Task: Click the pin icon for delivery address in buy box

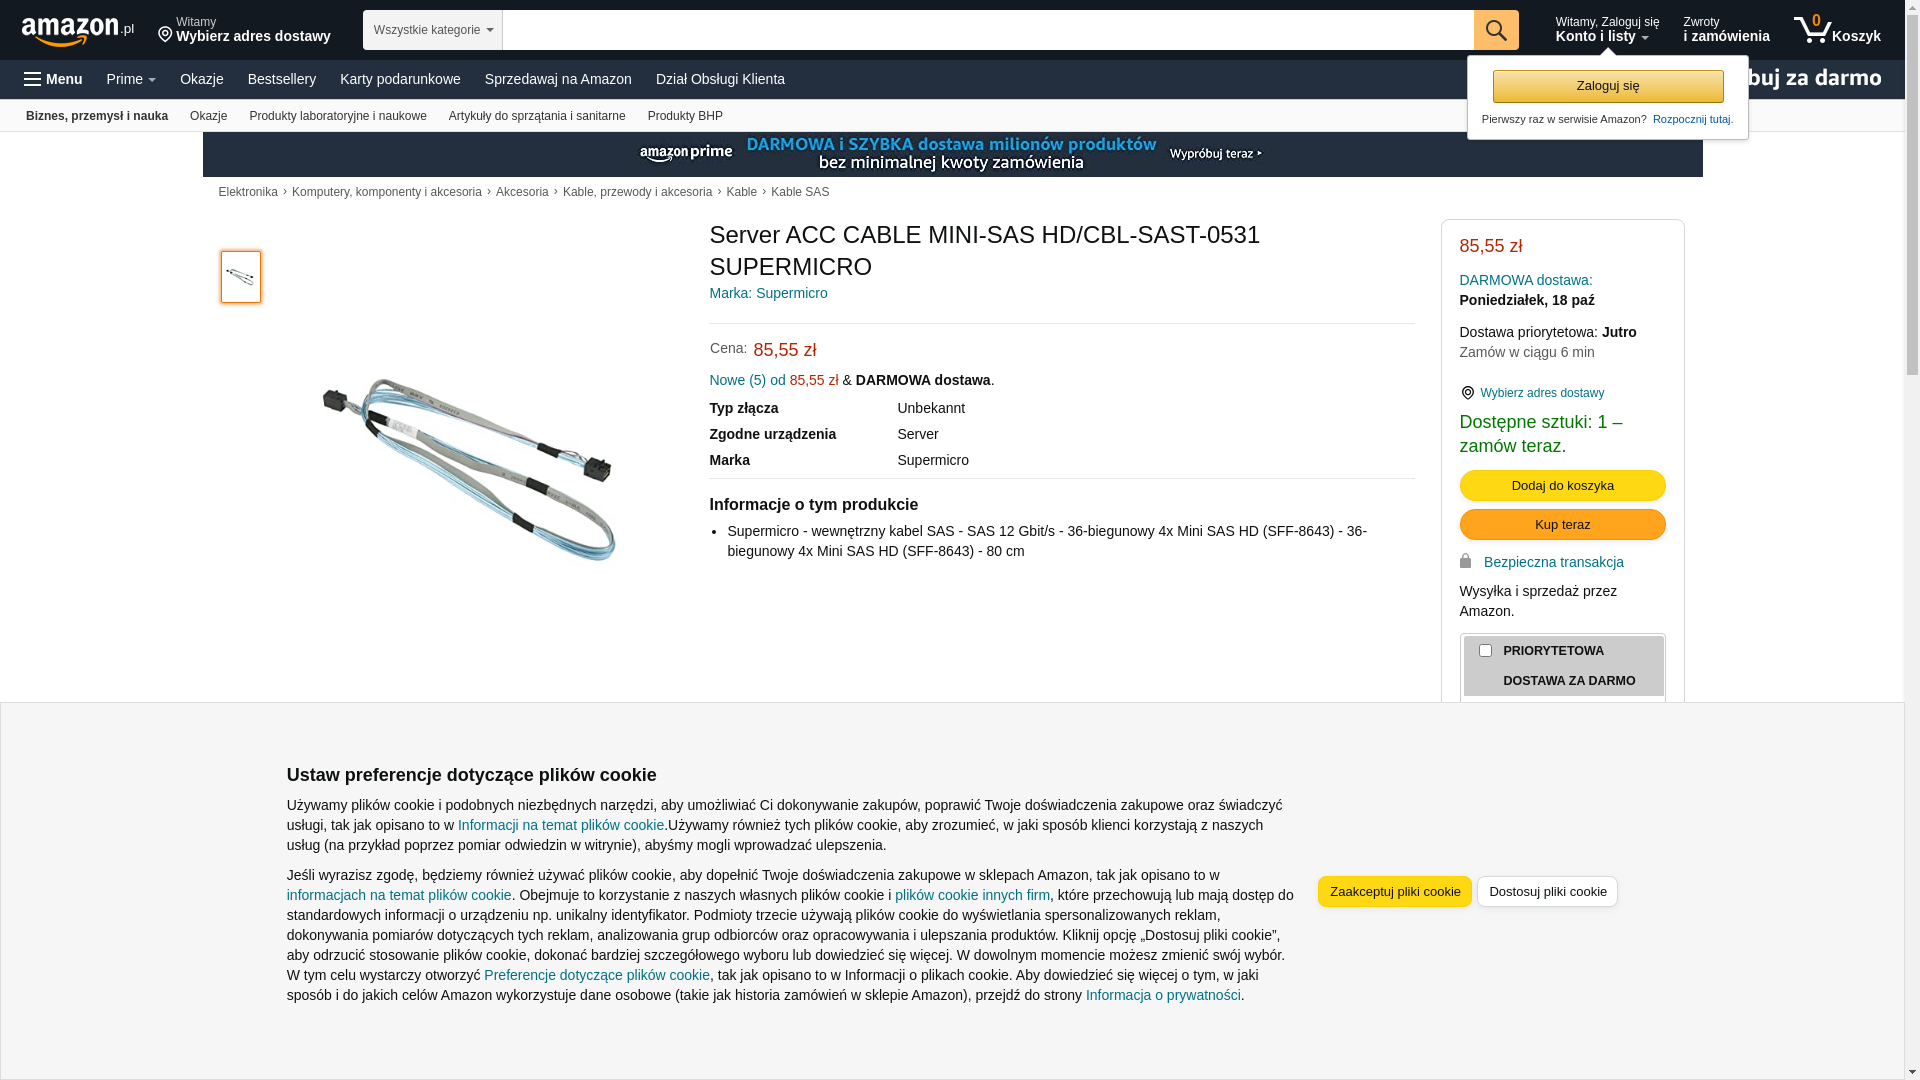Action: (1468, 393)
